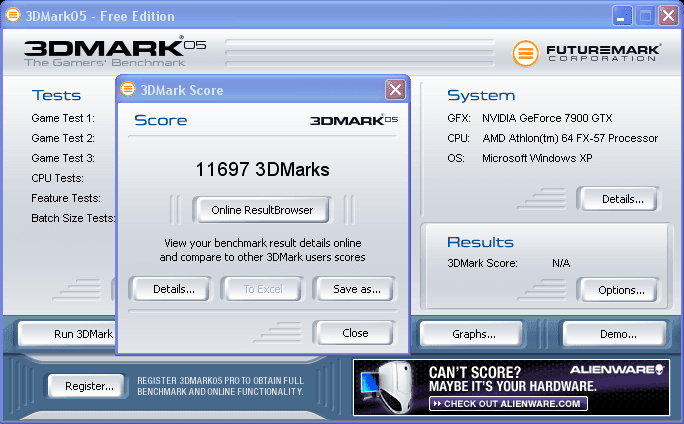Click the 'Batch Size Tests:' label
The image size is (684, 424).
click(73, 218)
